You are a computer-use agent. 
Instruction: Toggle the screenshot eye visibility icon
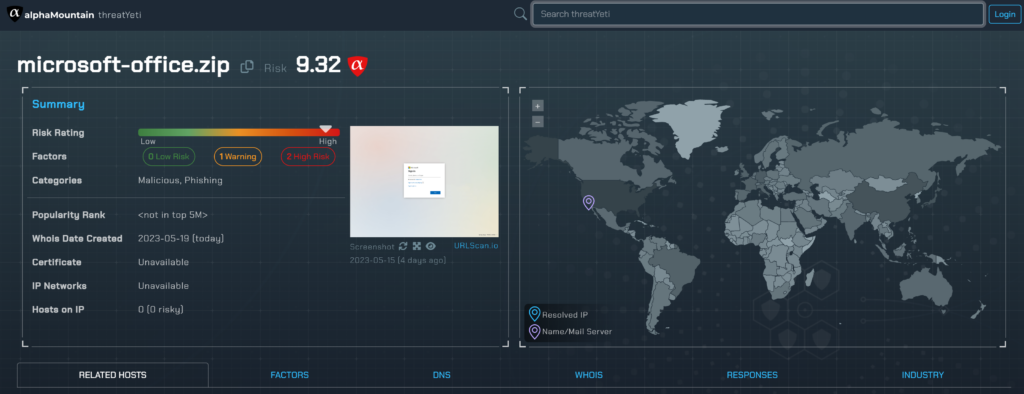[x=430, y=246]
